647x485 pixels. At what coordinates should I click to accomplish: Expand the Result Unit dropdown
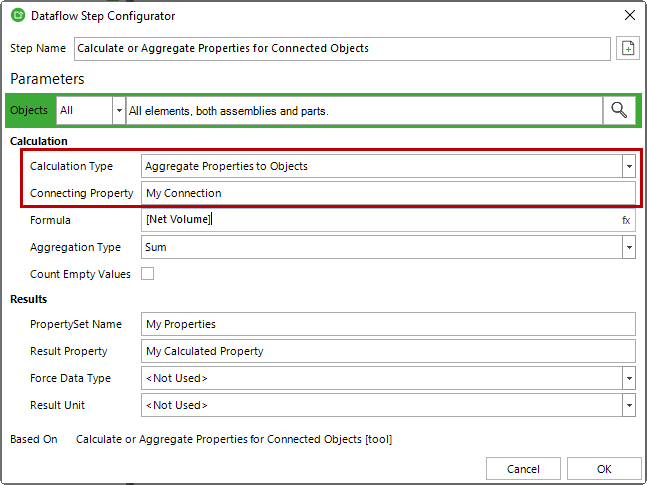point(629,405)
